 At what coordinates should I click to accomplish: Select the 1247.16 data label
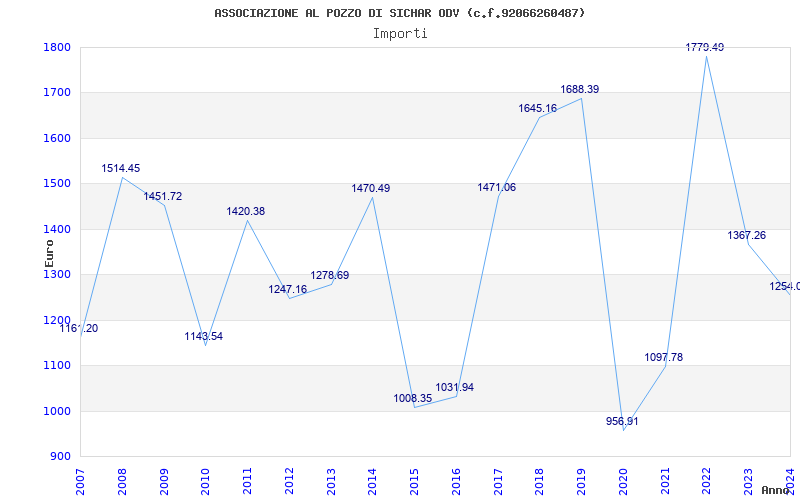[288, 289]
